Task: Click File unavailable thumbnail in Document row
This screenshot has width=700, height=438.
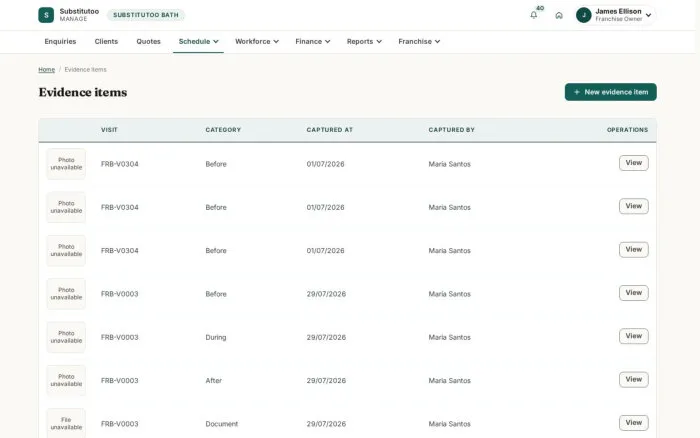Action: coord(66,423)
